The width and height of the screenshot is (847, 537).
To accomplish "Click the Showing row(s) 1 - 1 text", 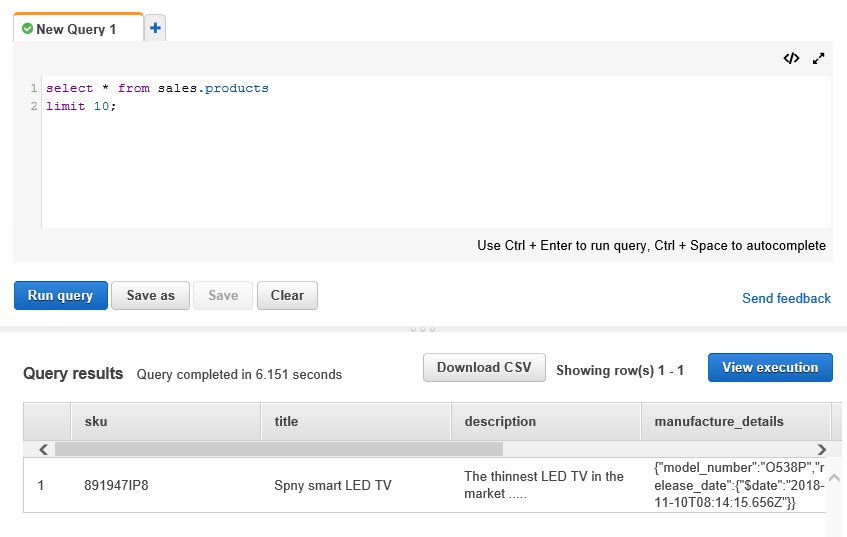I will click(x=620, y=370).
